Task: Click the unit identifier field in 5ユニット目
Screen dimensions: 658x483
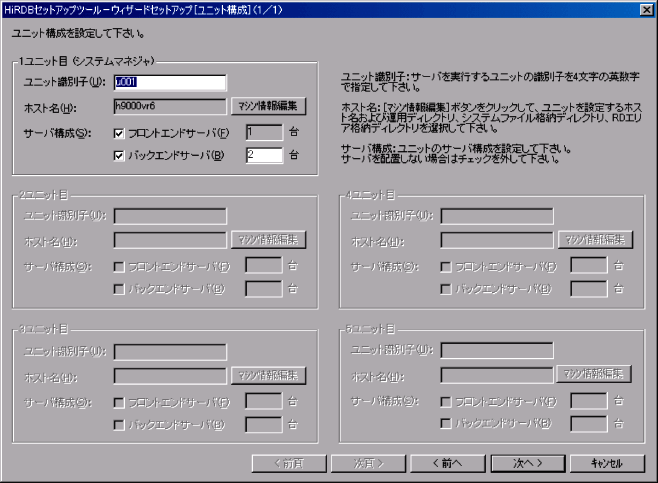Action: point(497,351)
